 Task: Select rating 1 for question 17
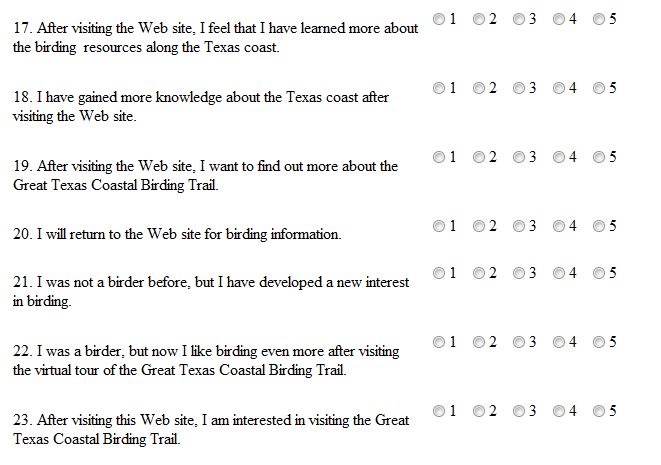pyautogui.click(x=439, y=19)
